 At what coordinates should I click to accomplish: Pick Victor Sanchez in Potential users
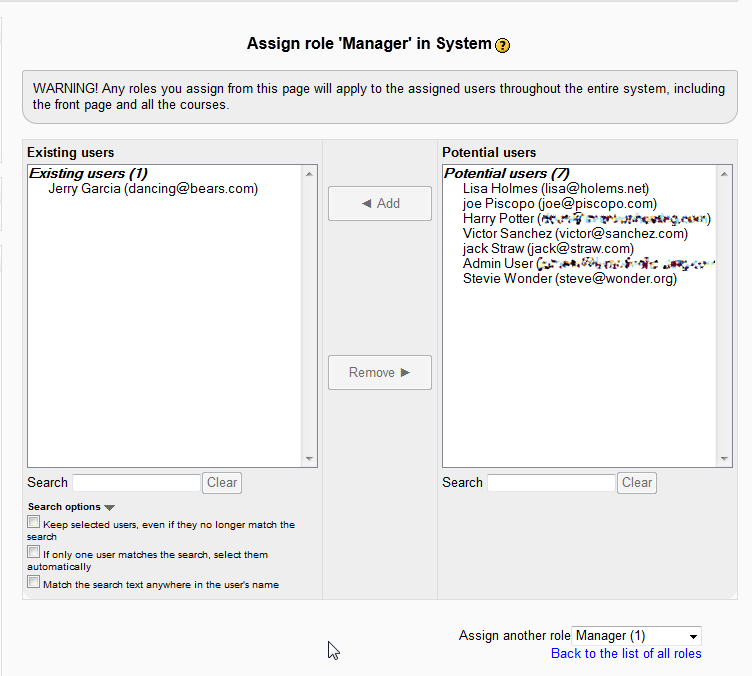click(575, 233)
